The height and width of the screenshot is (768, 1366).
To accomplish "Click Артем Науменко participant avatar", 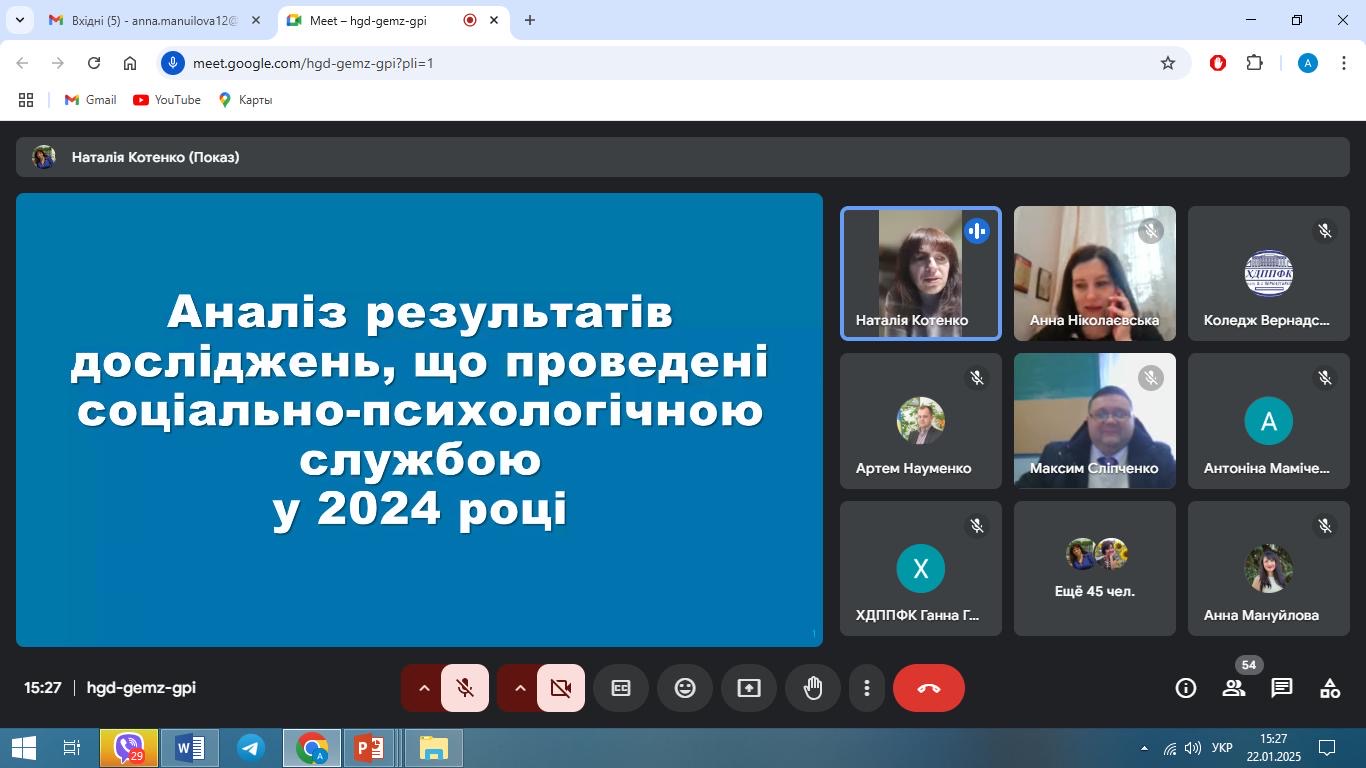I will coord(921,421).
